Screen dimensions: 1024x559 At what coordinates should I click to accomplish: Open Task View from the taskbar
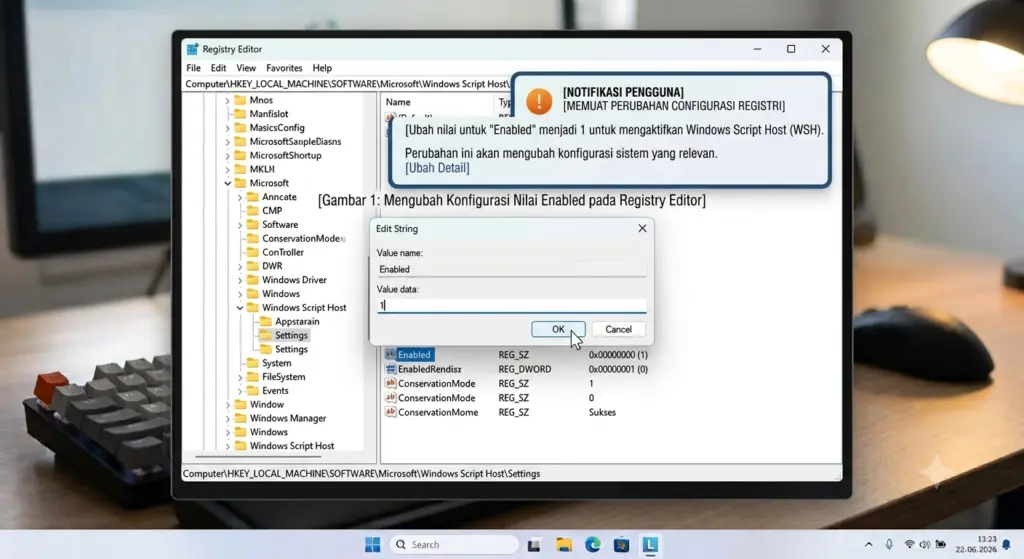click(534, 545)
